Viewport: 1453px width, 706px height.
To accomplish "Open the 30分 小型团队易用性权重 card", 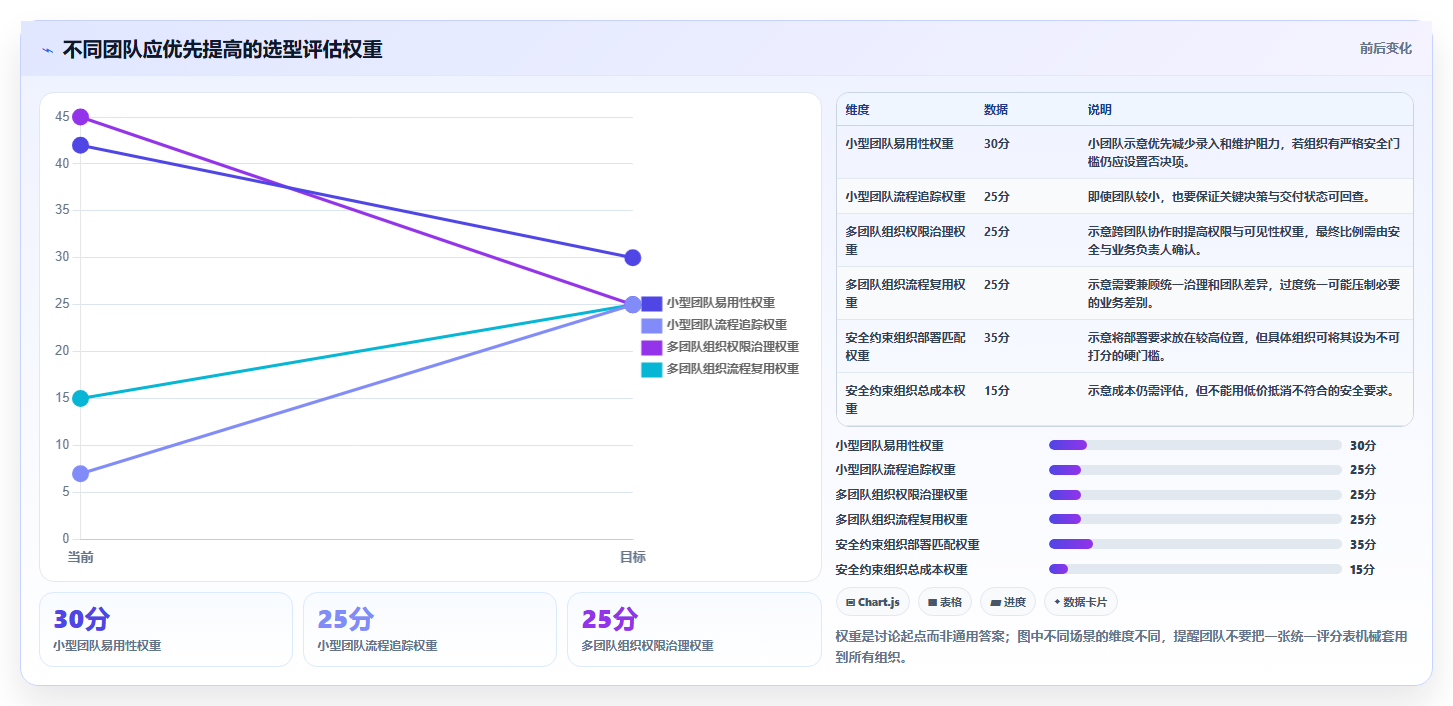I will 166,629.
